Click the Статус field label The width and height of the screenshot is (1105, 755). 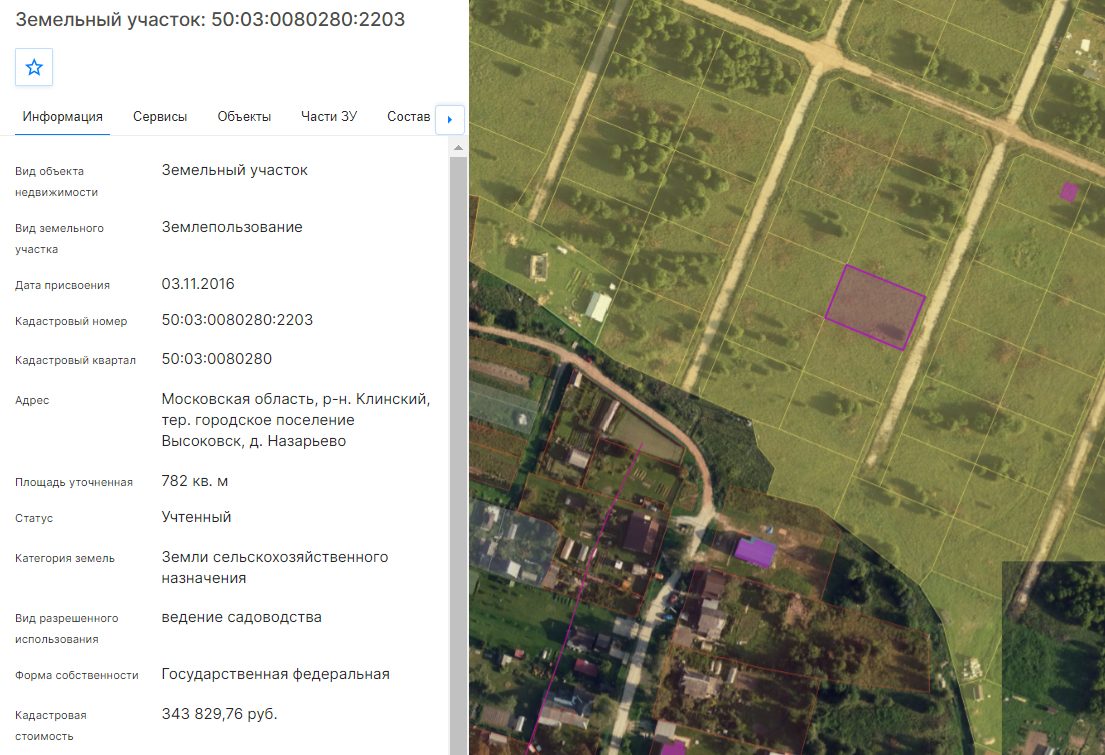pyautogui.click(x=34, y=518)
